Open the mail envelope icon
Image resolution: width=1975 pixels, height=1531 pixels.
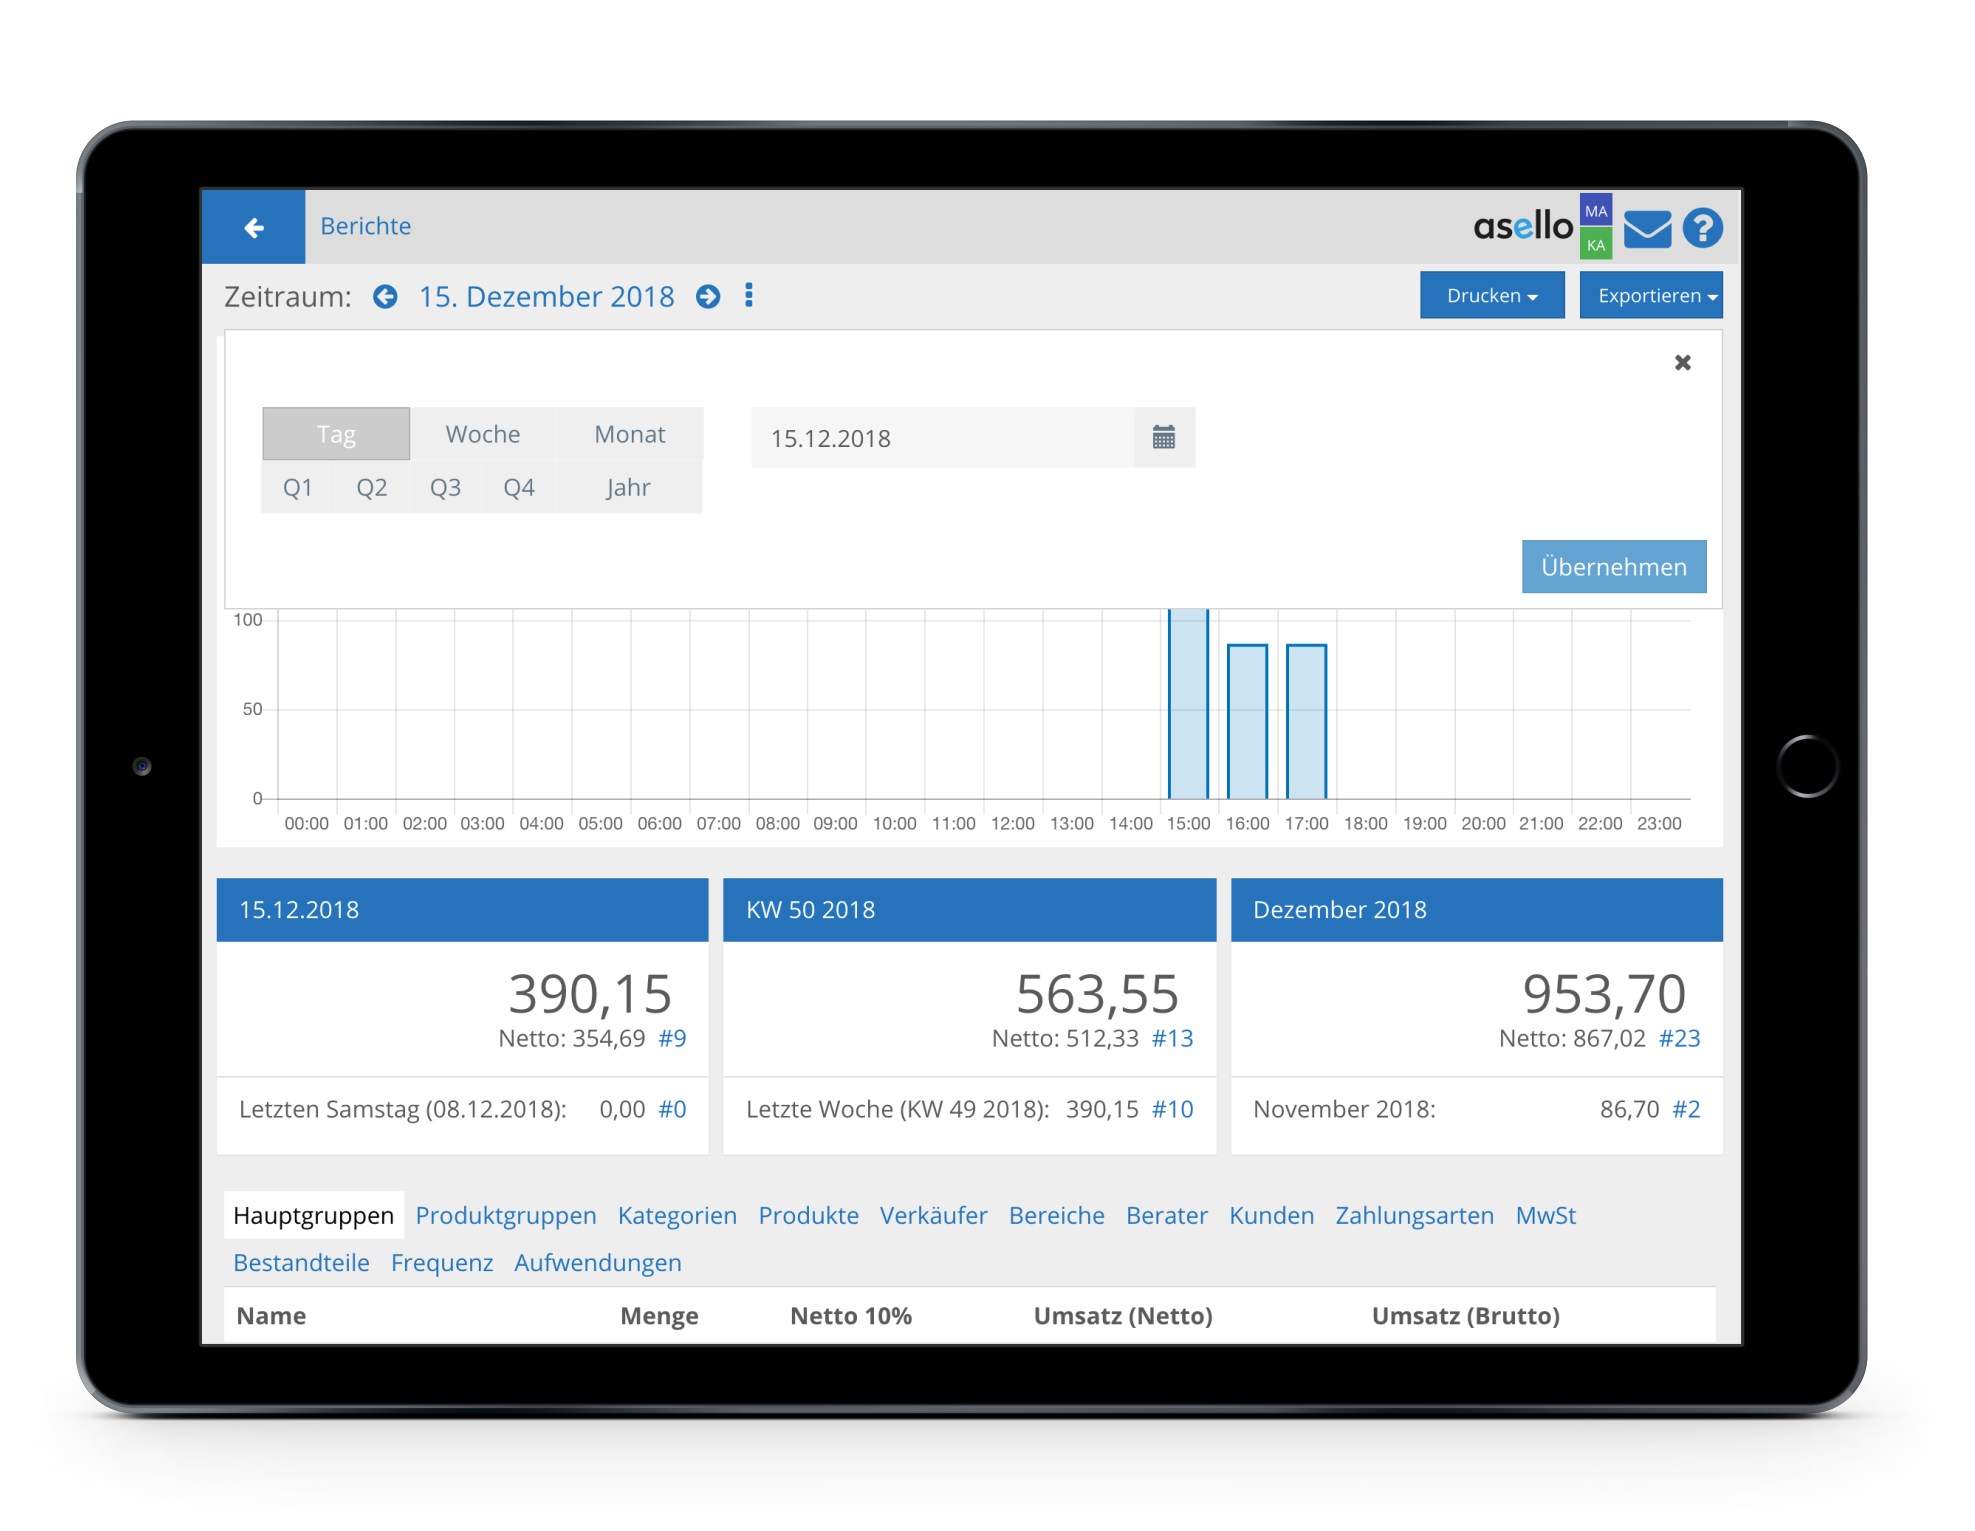click(x=1647, y=229)
